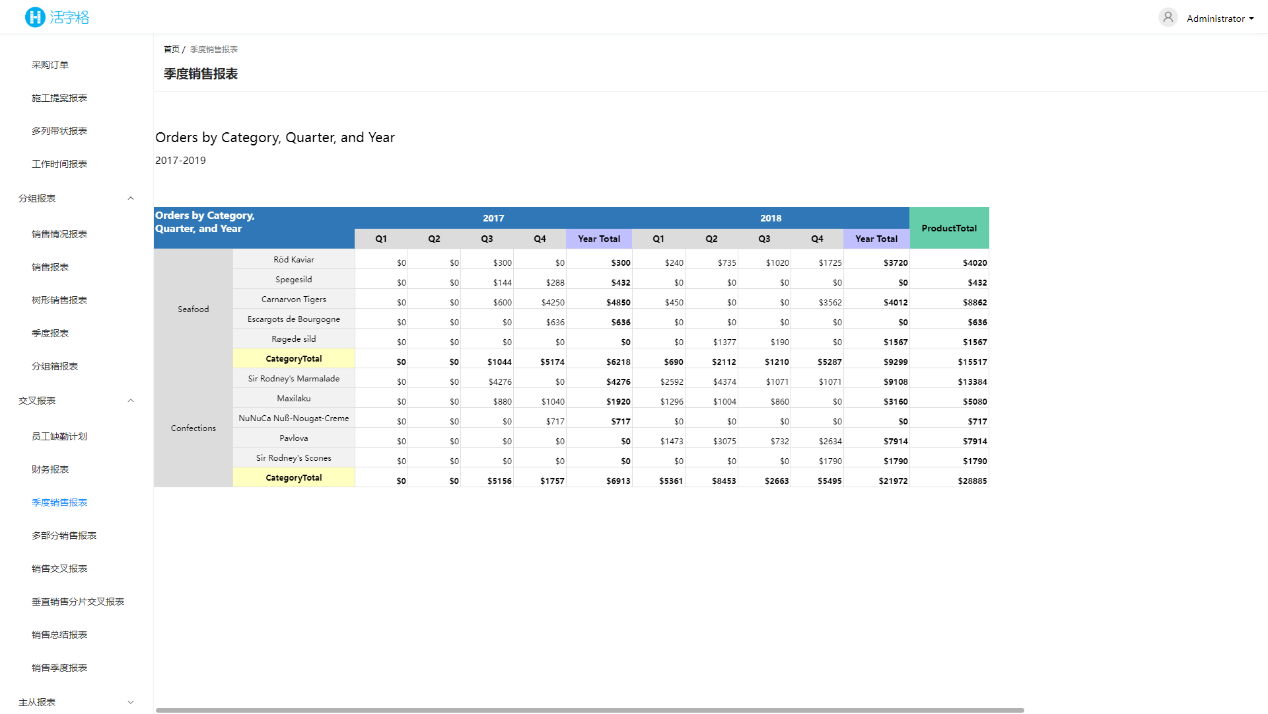Click the 首页 breadcrumb link

172,49
